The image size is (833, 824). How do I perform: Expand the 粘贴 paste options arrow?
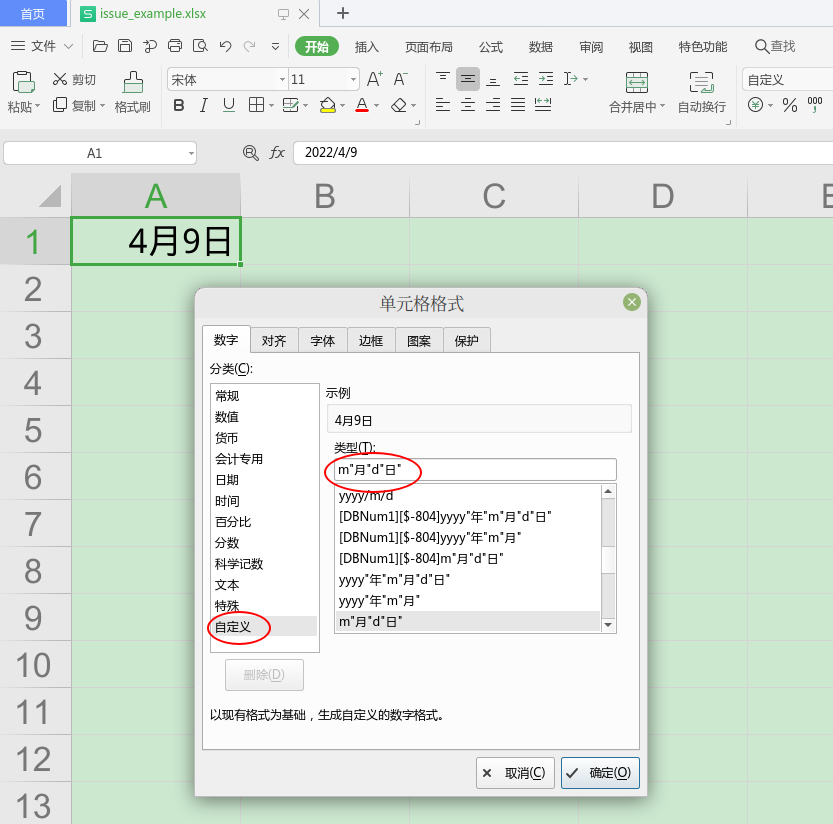pos(38,107)
